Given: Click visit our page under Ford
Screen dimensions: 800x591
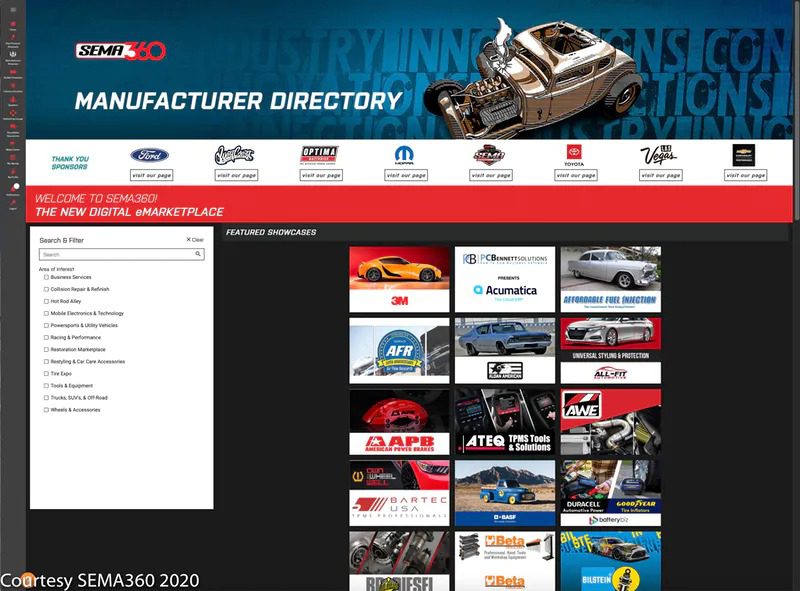Looking at the screenshot, I should [152, 175].
